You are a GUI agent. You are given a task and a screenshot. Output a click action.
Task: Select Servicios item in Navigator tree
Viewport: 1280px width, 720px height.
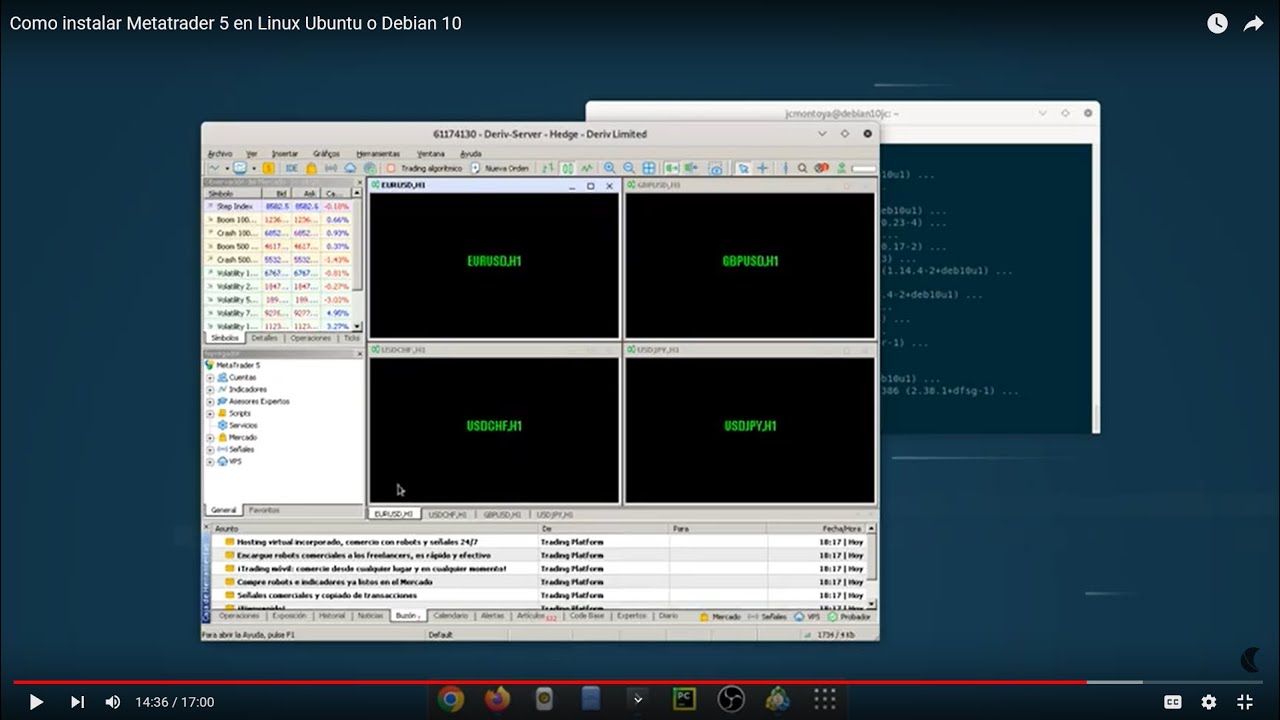pos(237,426)
